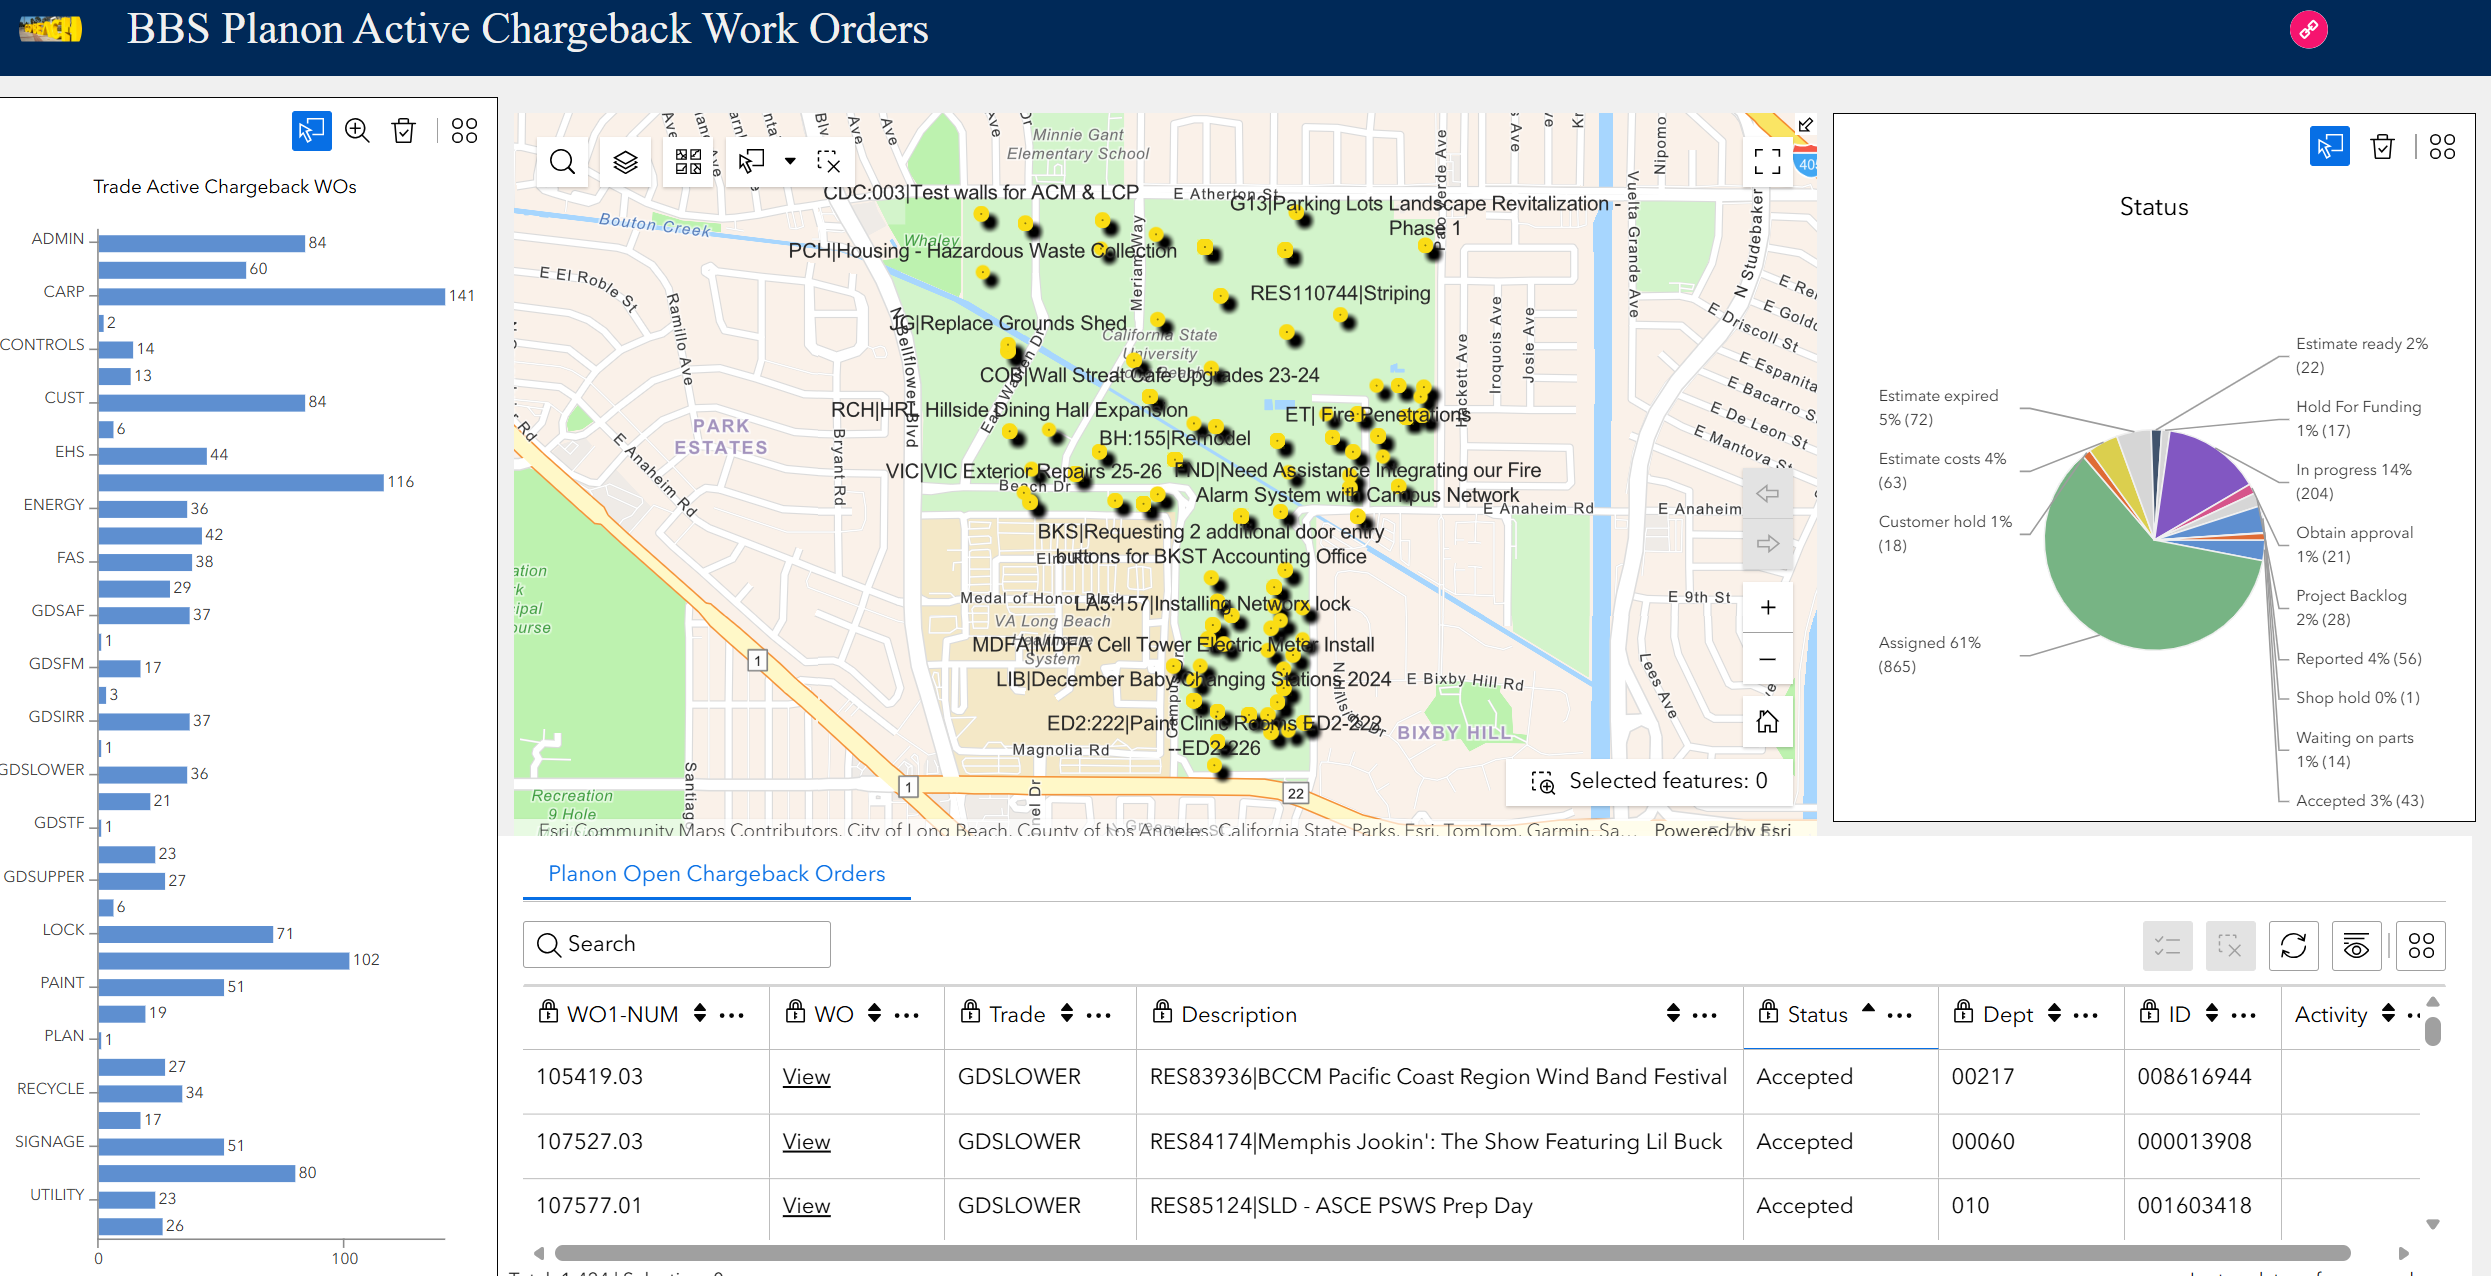
Task: Toggle show selection in table toolbar
Action: (x=2167, y=946)
